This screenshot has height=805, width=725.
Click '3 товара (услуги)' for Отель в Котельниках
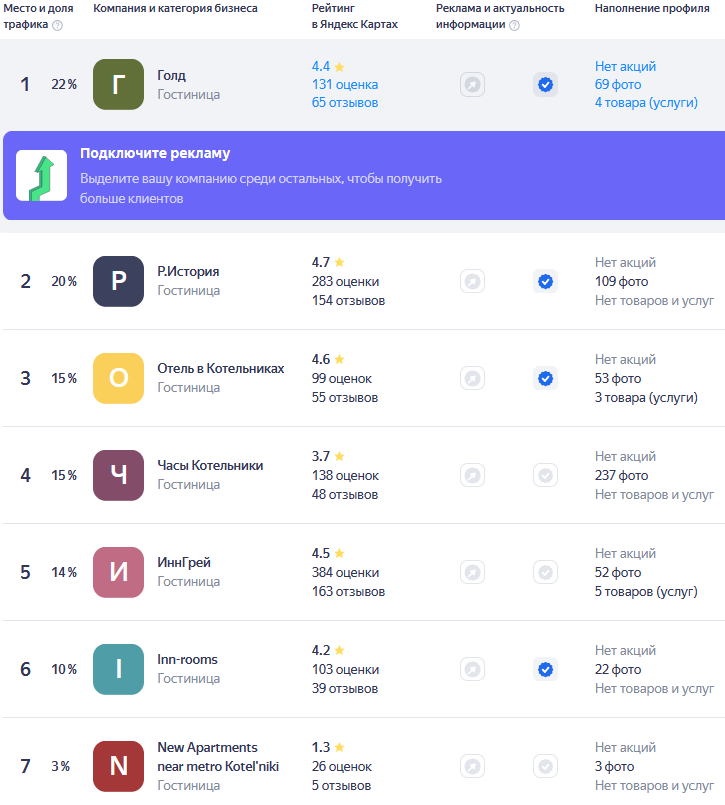[646, 398]
